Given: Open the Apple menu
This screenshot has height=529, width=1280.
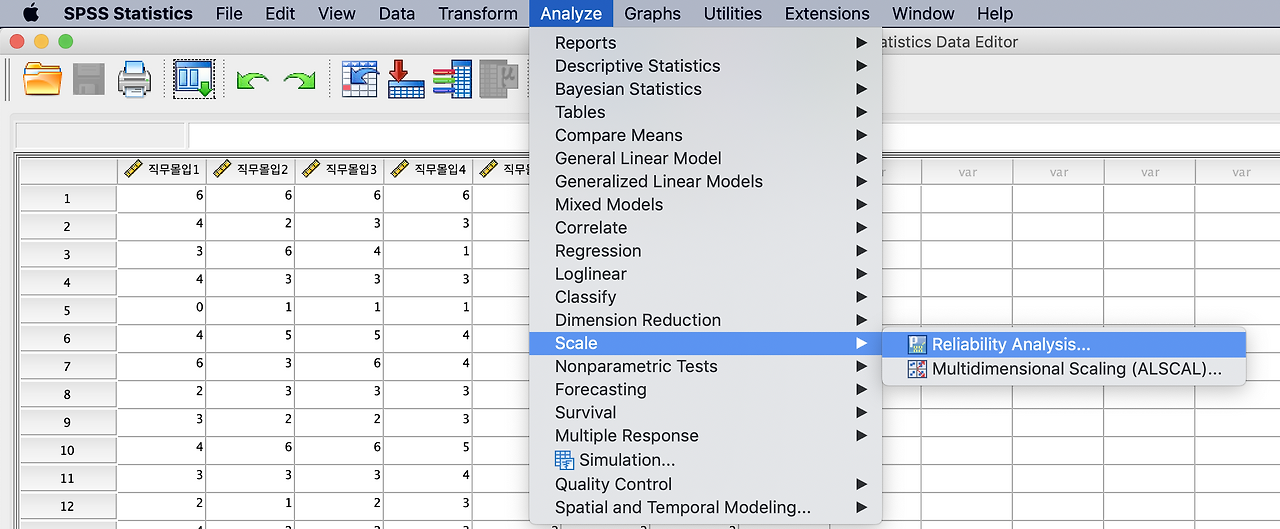Looking at the screenshot, I should (x=30, y=13).
